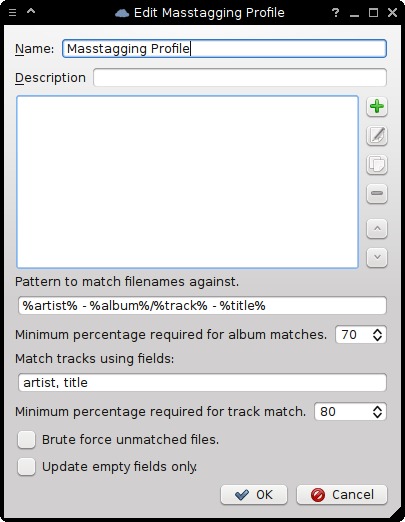Viewport: 405px width, 522px height.
Task: Cancel editing the masstagging profile
Action: pos(342,495)
